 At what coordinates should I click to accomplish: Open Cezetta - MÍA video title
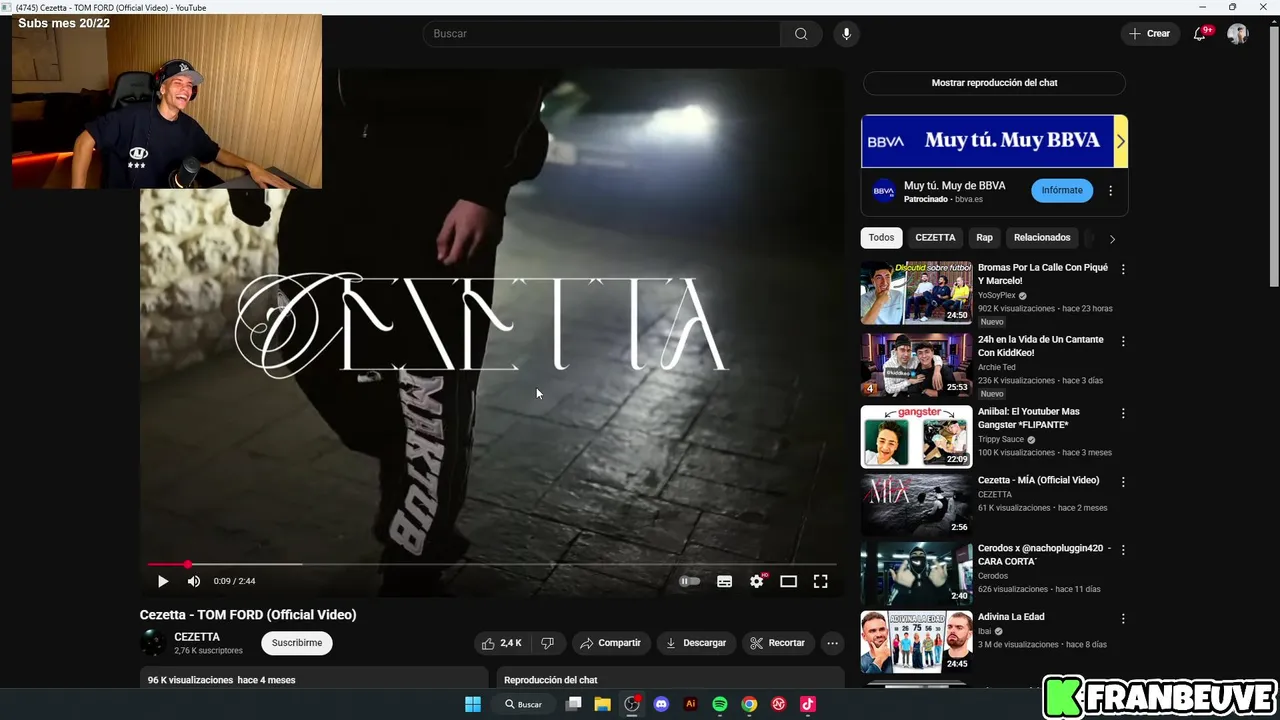pos(1038,480)
